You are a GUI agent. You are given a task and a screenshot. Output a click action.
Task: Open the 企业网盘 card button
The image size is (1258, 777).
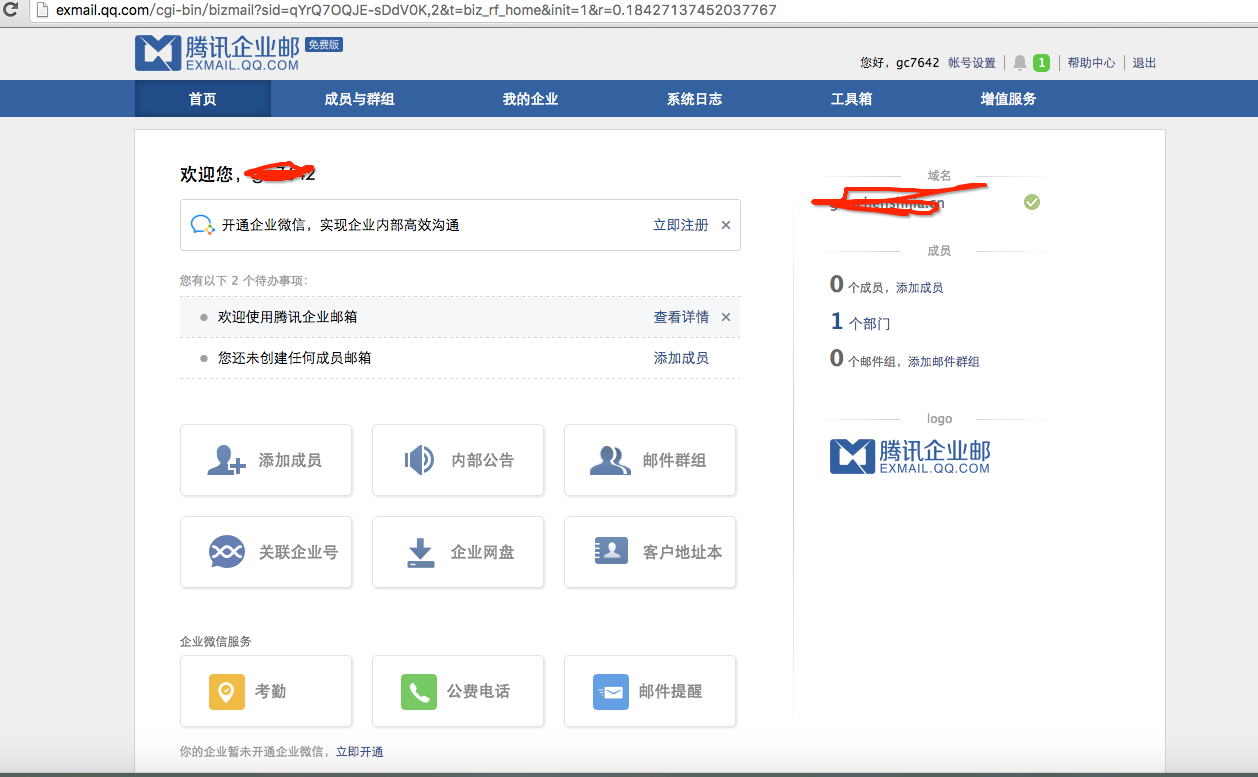point(458,552)
